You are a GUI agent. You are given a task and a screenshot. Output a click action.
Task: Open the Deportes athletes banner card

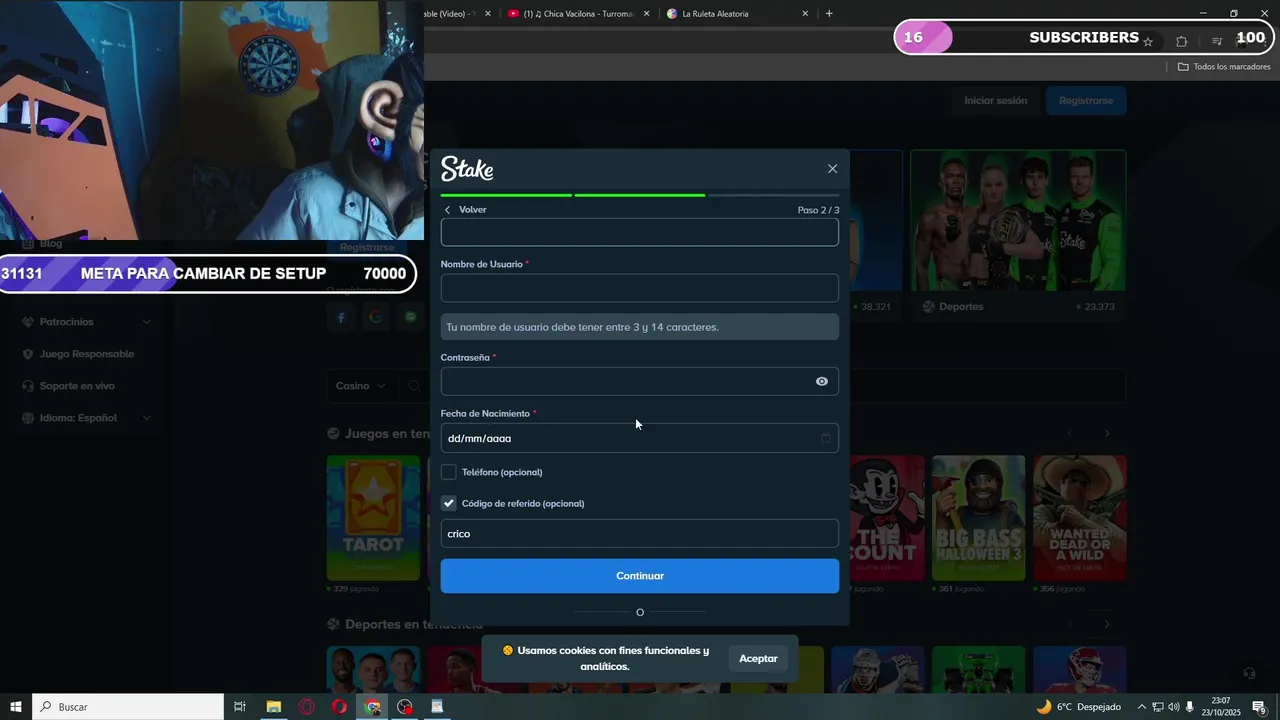point(1018,220)
